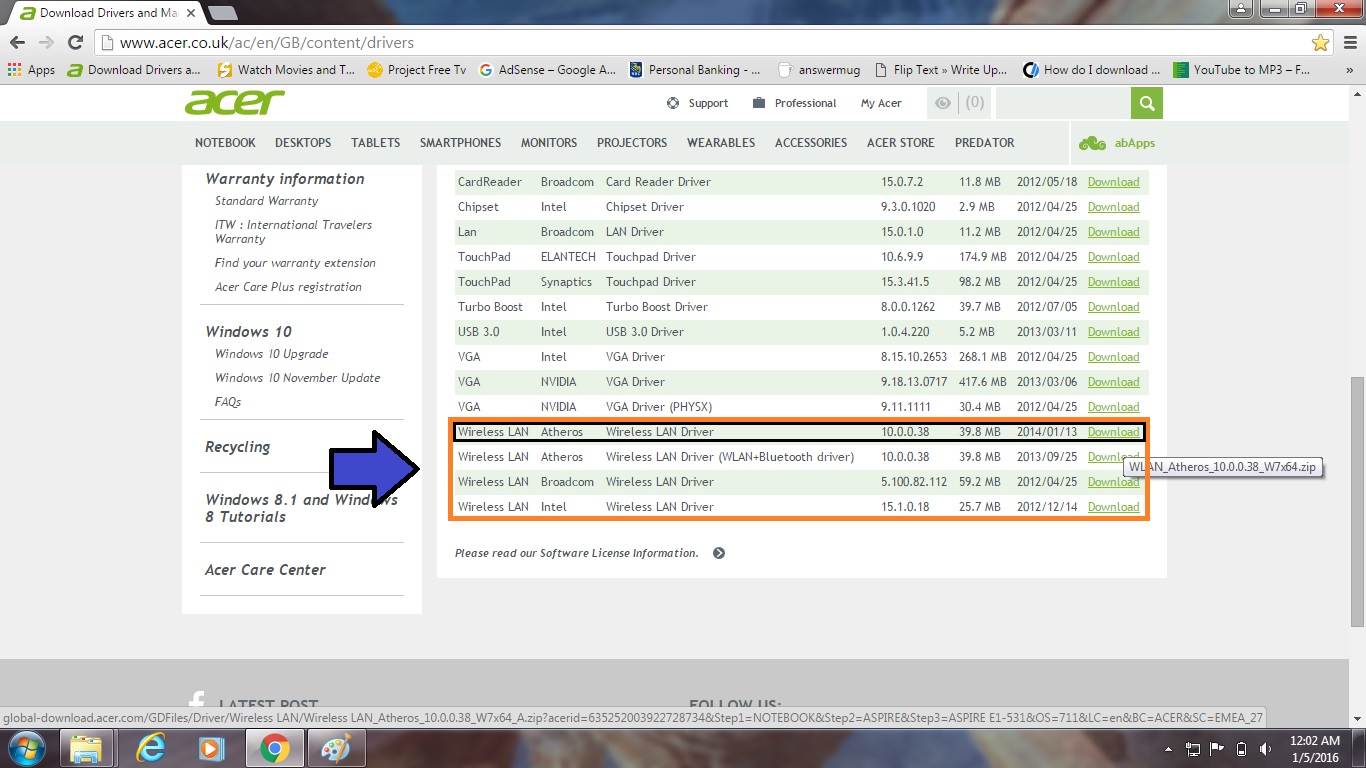Open Windows 10 Upgrade link
Viewport: 1366px width, 768px height.
tap(271, 354)
